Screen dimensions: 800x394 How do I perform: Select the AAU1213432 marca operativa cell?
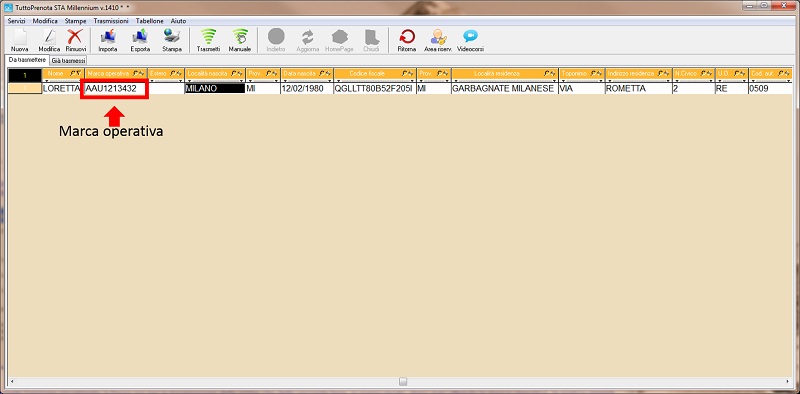[115, 89]
